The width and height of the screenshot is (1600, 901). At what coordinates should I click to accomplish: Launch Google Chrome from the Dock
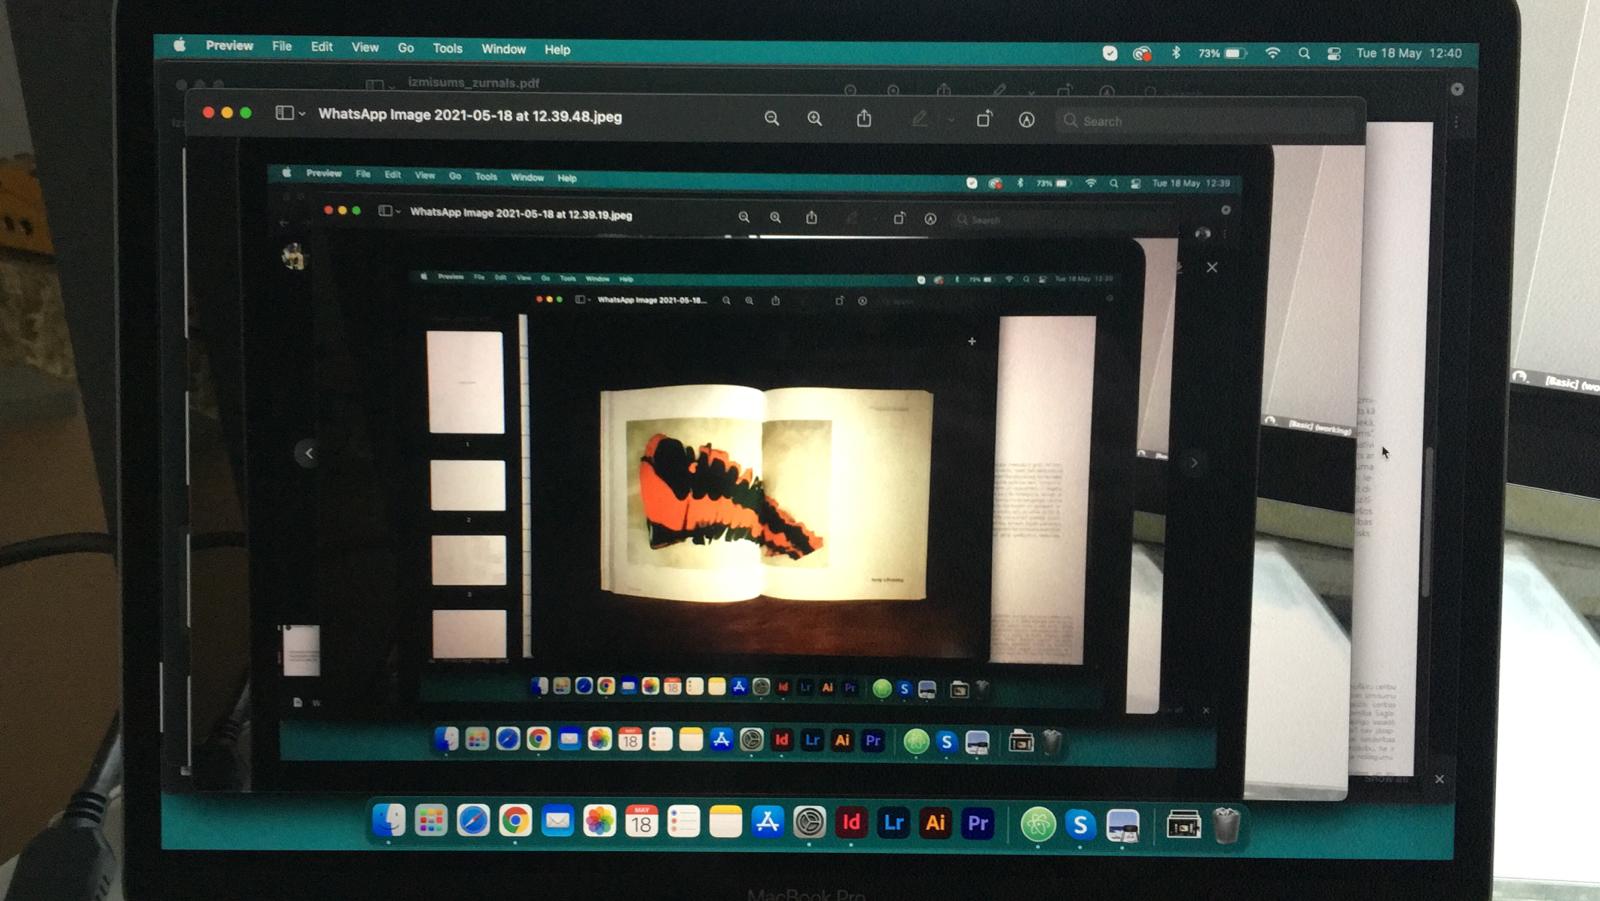click(x=515, y=821)
